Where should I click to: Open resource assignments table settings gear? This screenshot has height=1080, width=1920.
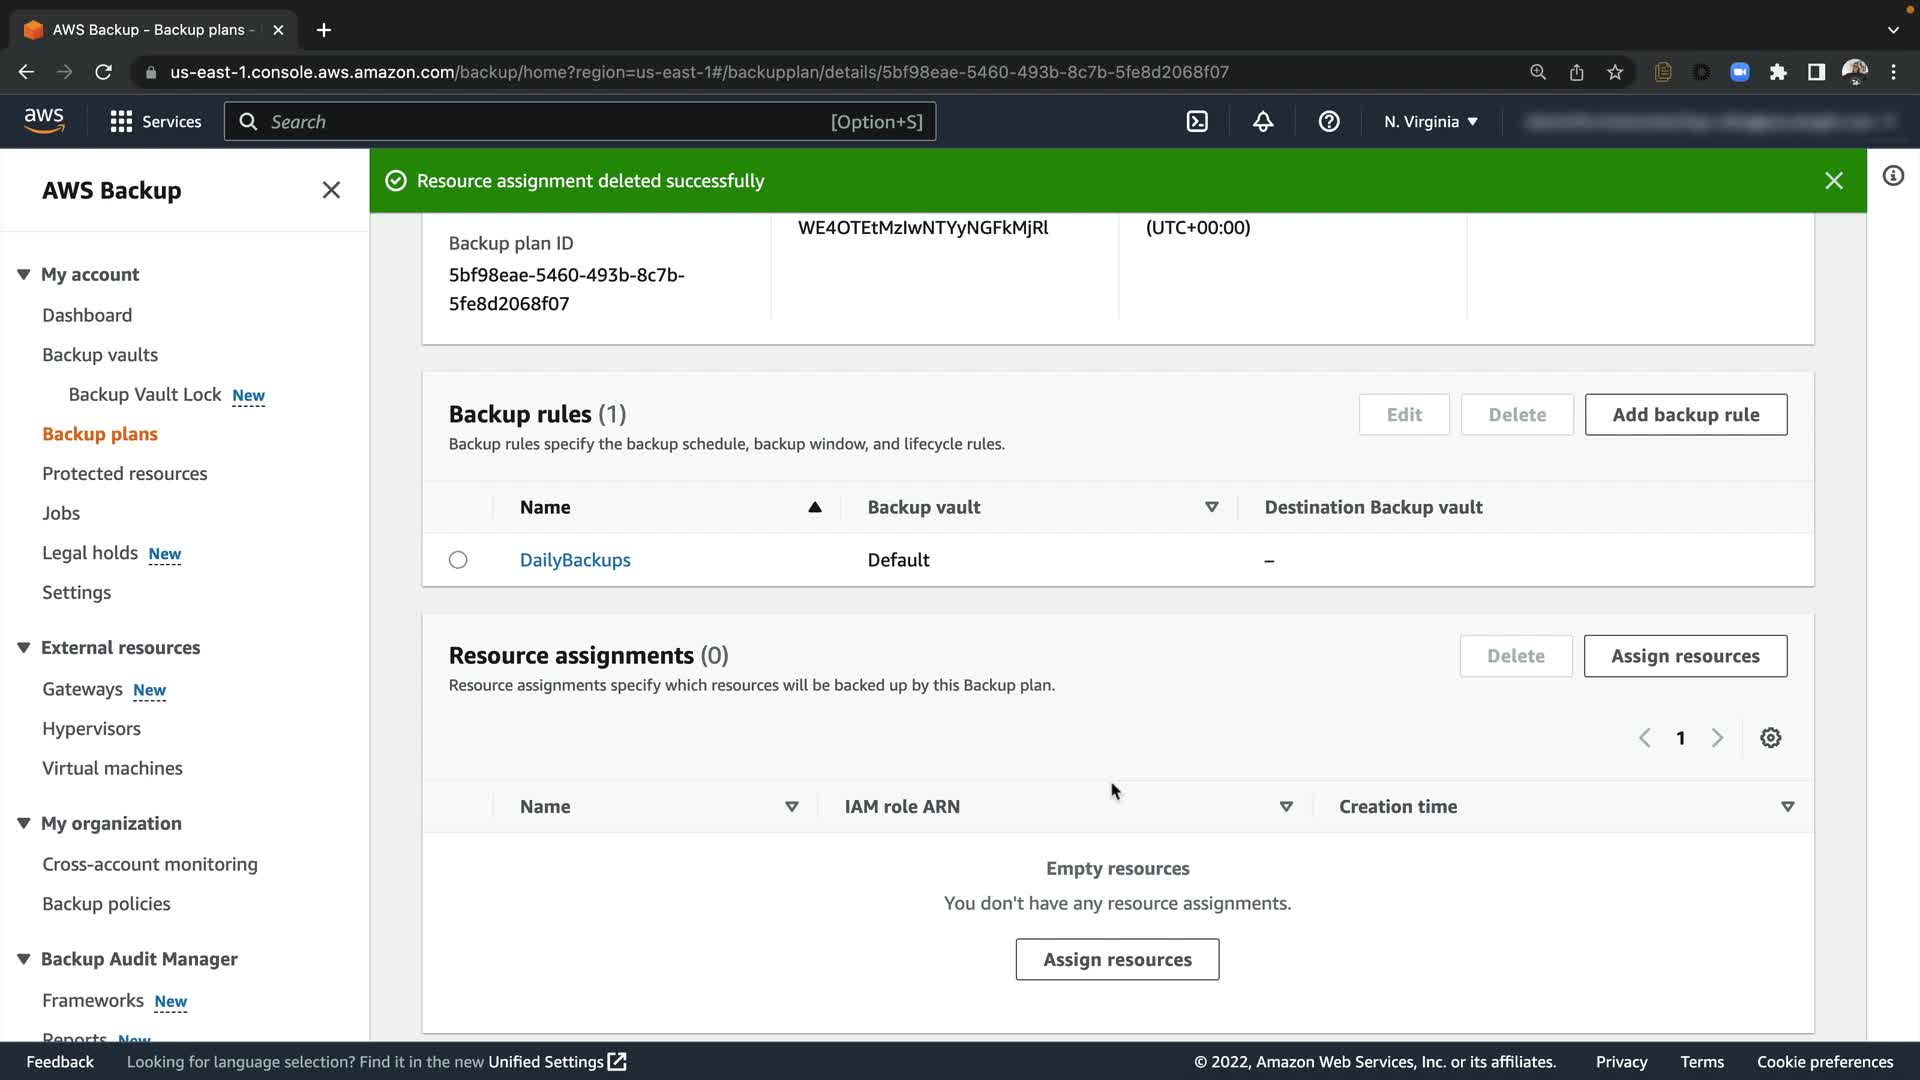[x=1770, y=738]
